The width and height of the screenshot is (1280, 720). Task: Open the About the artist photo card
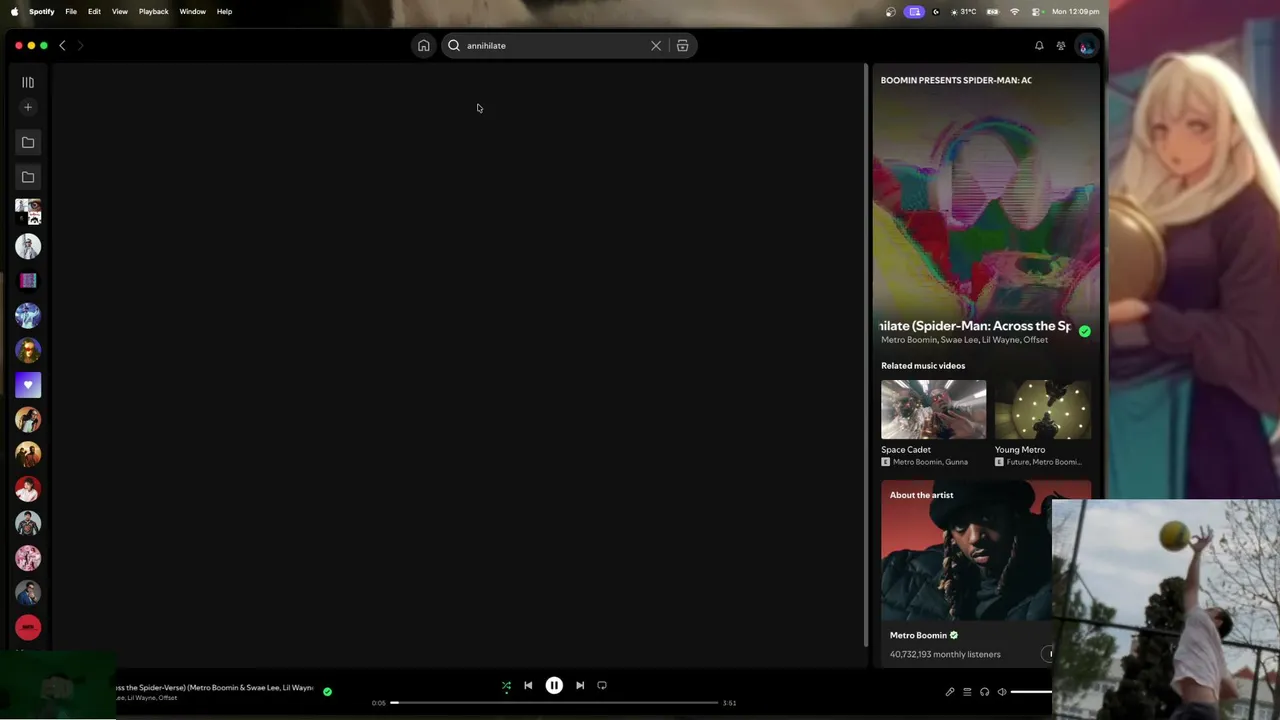point(986,550)
